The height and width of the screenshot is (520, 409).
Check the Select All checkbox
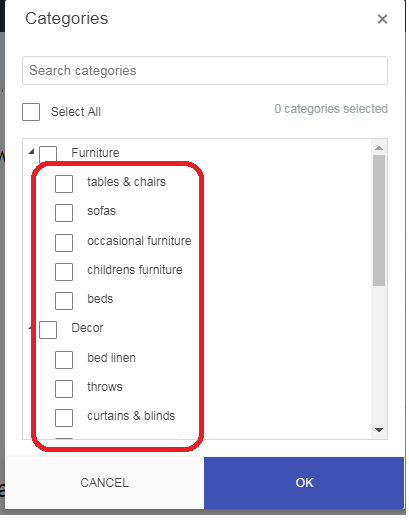coord(31,112)
